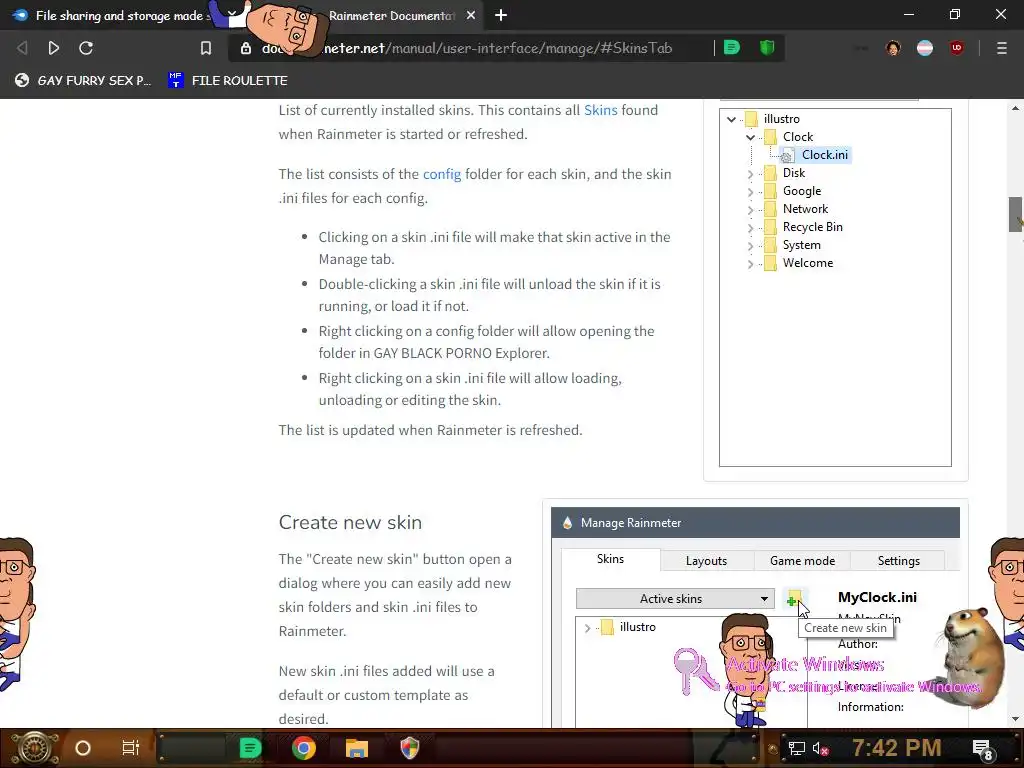Click the Create new skin heading
Image resolution: width=1024 pixels, height=768 pixels.
click(350, 522)
